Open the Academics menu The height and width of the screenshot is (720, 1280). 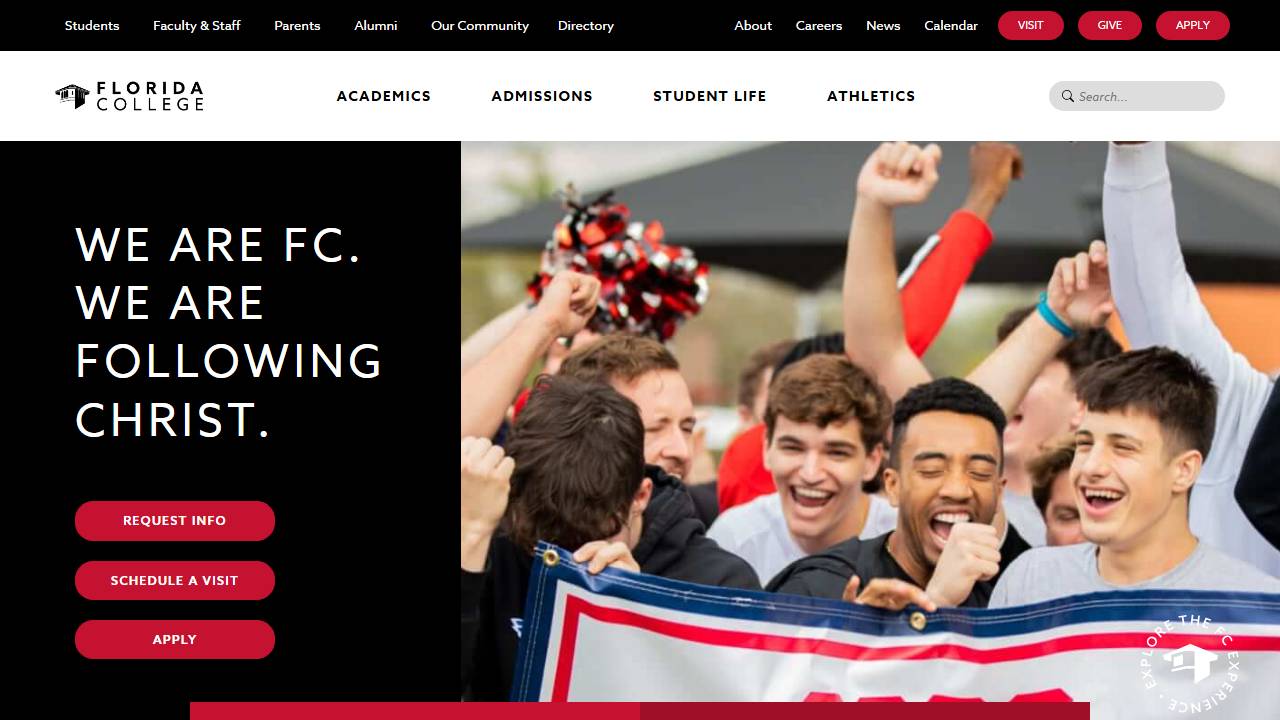point(384,96)
